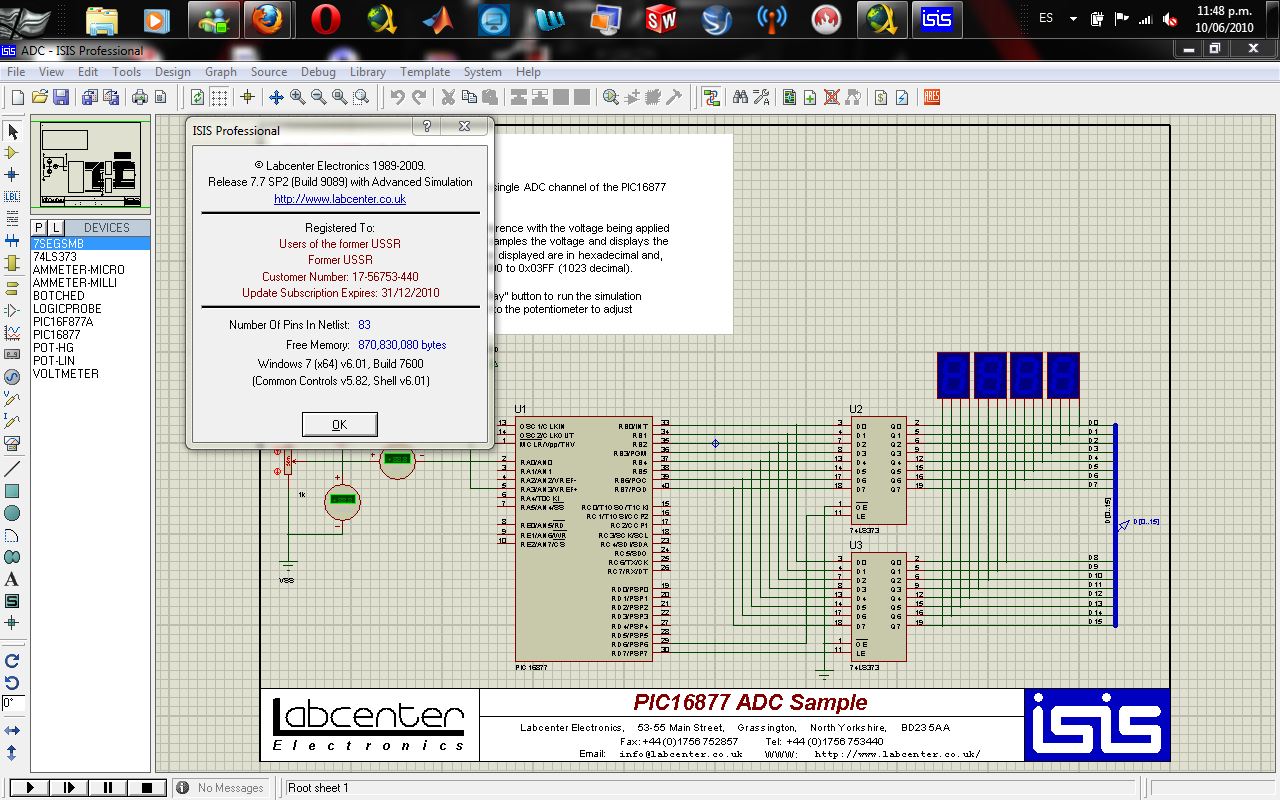Image resolution: width=1280 pixels, height=800 pixels.
Task: Mute system volume from the tray
Action: click(x=1170, y=19)
